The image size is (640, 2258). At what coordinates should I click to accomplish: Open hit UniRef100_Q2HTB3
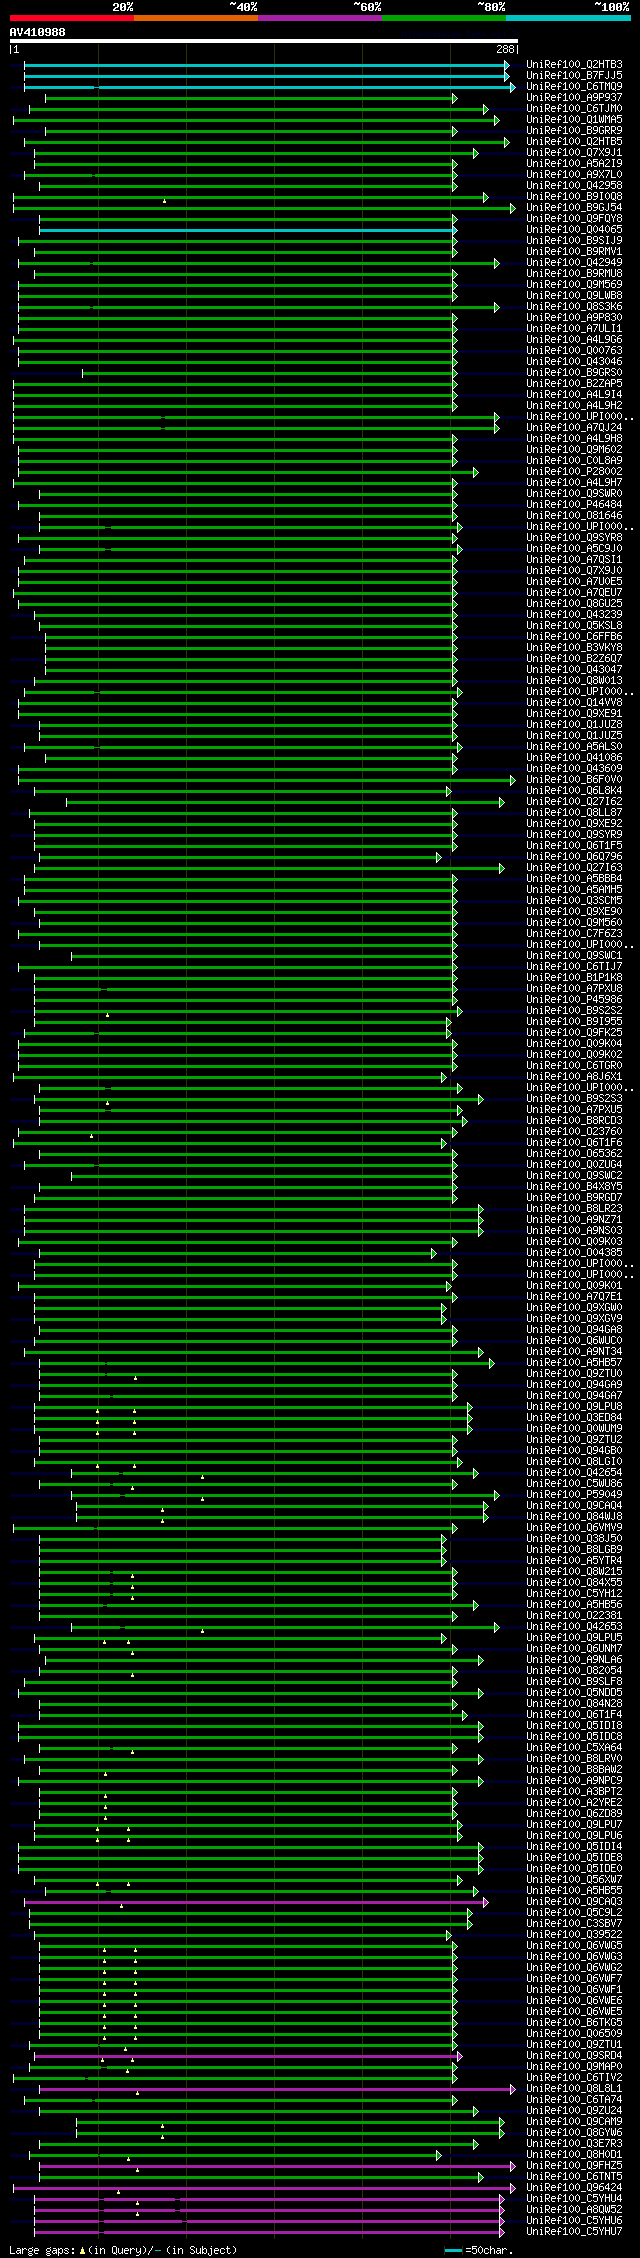tap(574, 65)
